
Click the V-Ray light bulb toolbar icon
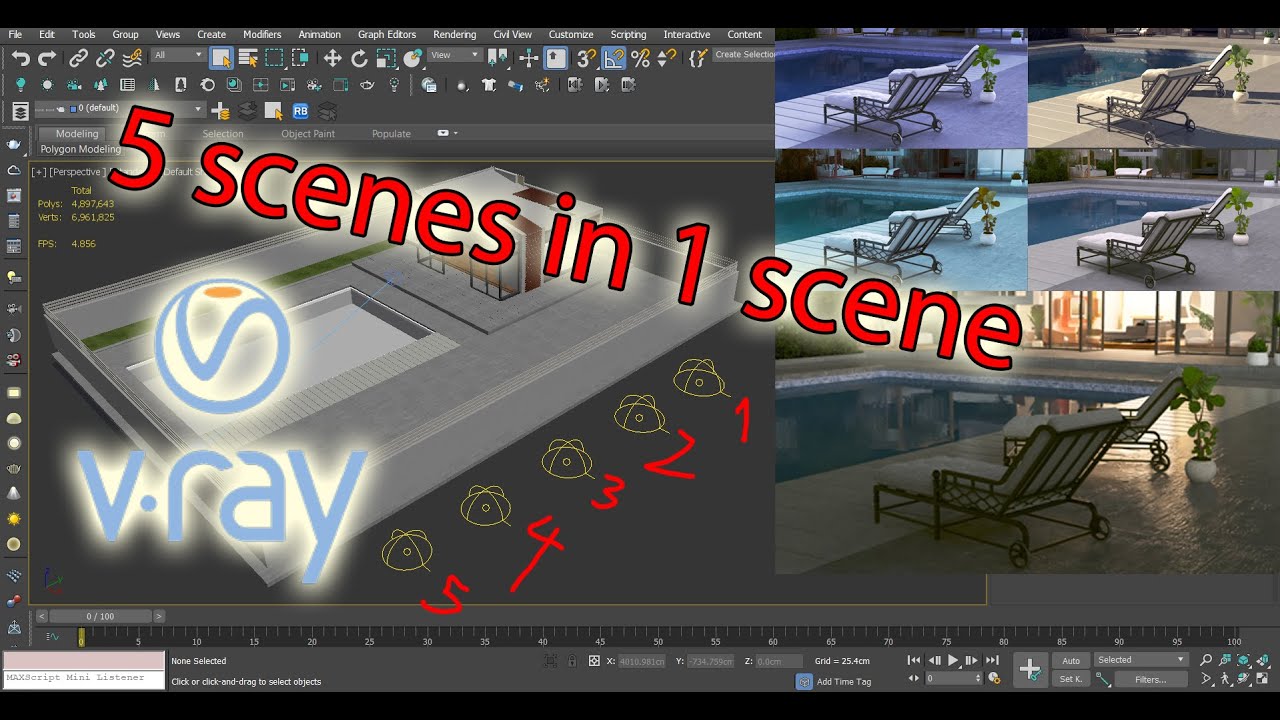[x=20, y=85]
